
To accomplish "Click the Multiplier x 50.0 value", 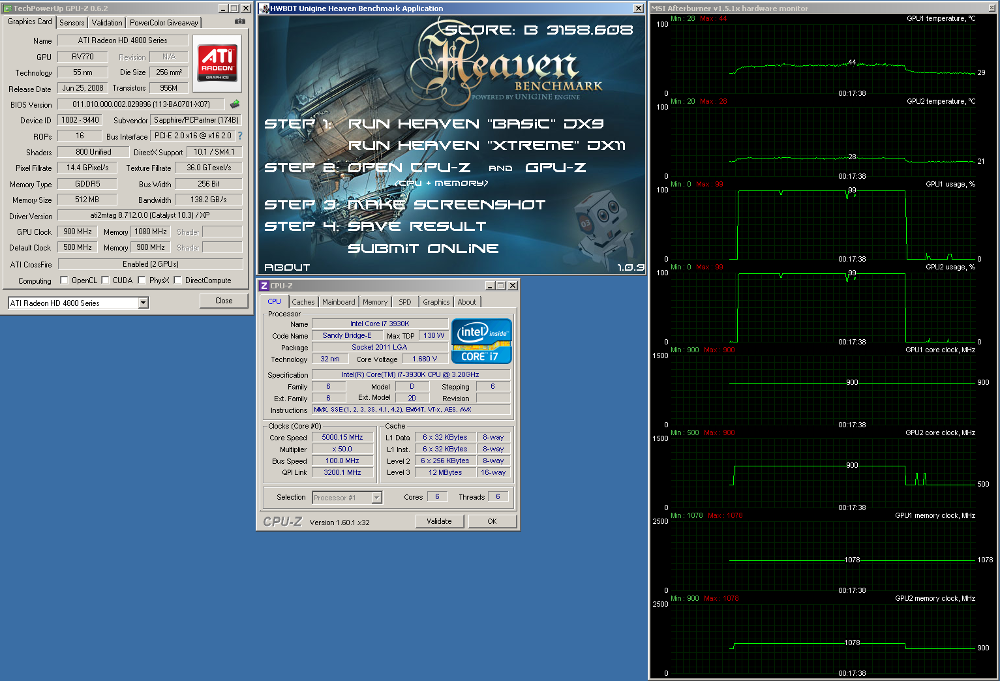I will 342,449.
